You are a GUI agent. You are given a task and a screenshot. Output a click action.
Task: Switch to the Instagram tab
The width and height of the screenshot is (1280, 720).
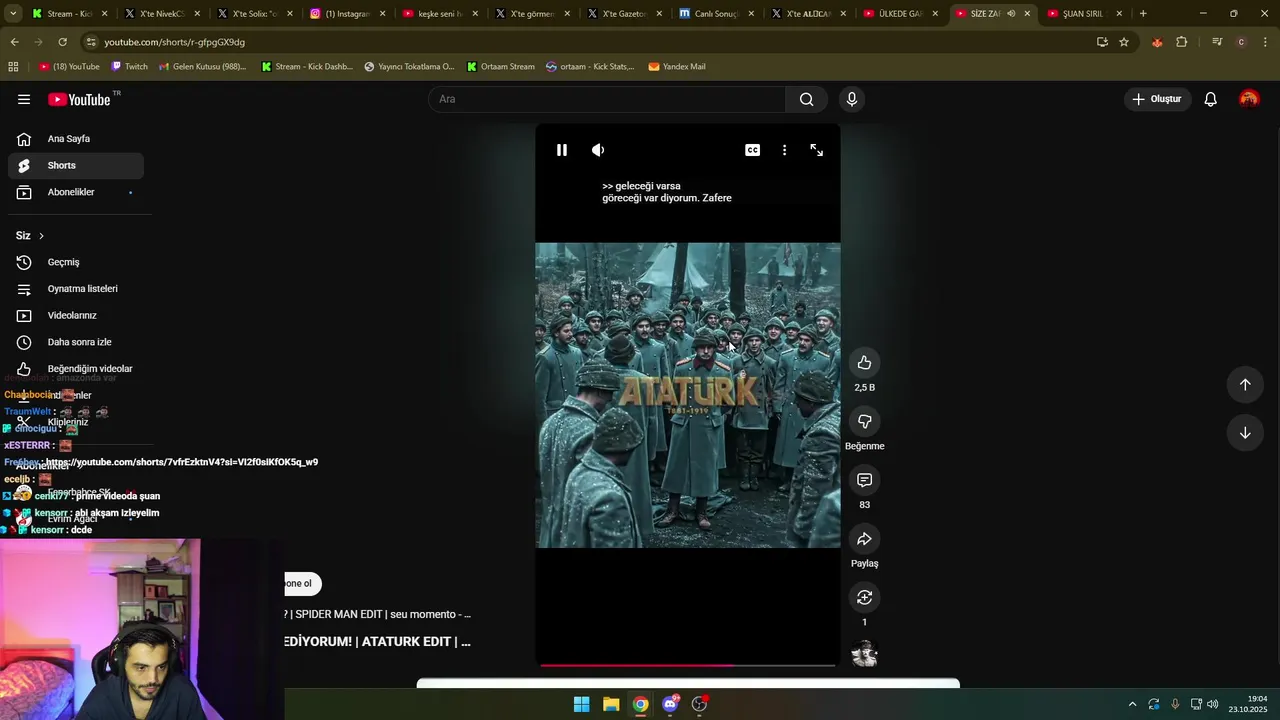[x=347, y=14]
